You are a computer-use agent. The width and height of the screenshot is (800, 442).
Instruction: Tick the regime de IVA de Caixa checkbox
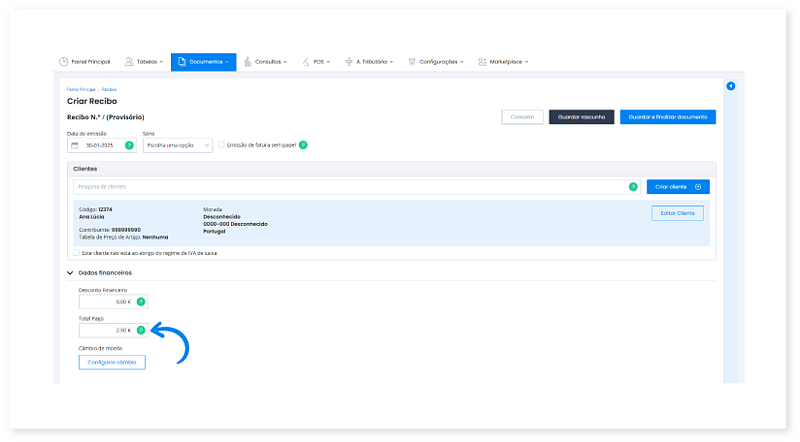coord(77,253)
